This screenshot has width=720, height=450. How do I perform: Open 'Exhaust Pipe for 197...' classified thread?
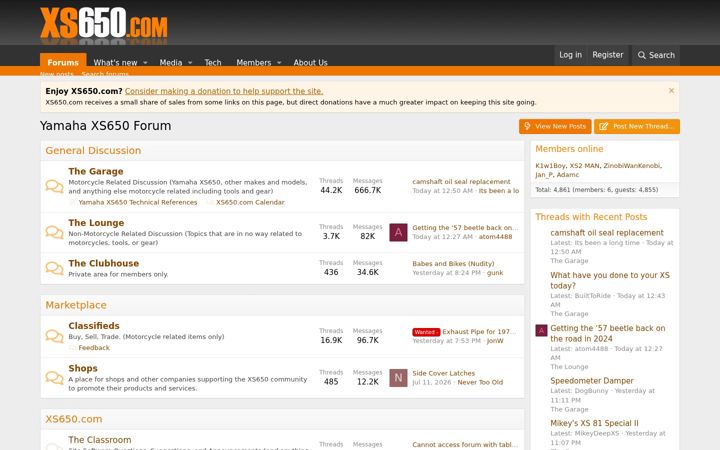coord(479,332)
